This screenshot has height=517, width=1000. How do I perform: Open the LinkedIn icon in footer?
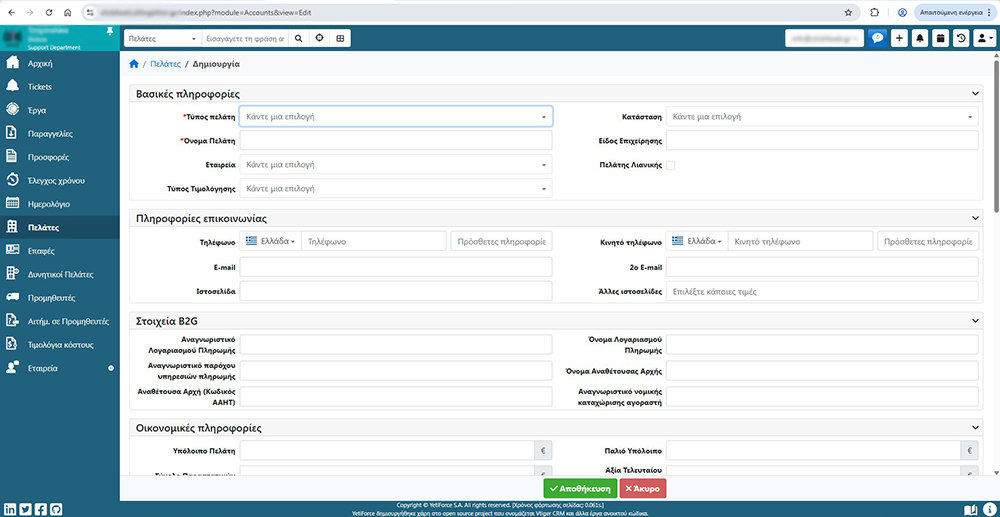(10, 509)
